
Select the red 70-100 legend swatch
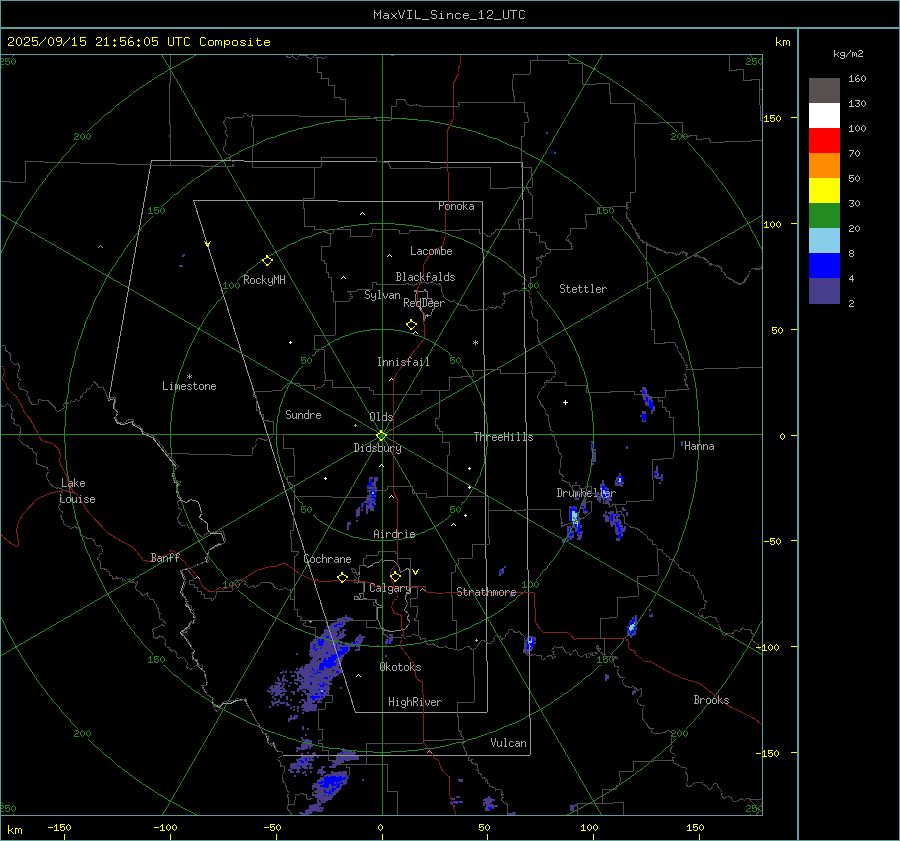point(824,141)
